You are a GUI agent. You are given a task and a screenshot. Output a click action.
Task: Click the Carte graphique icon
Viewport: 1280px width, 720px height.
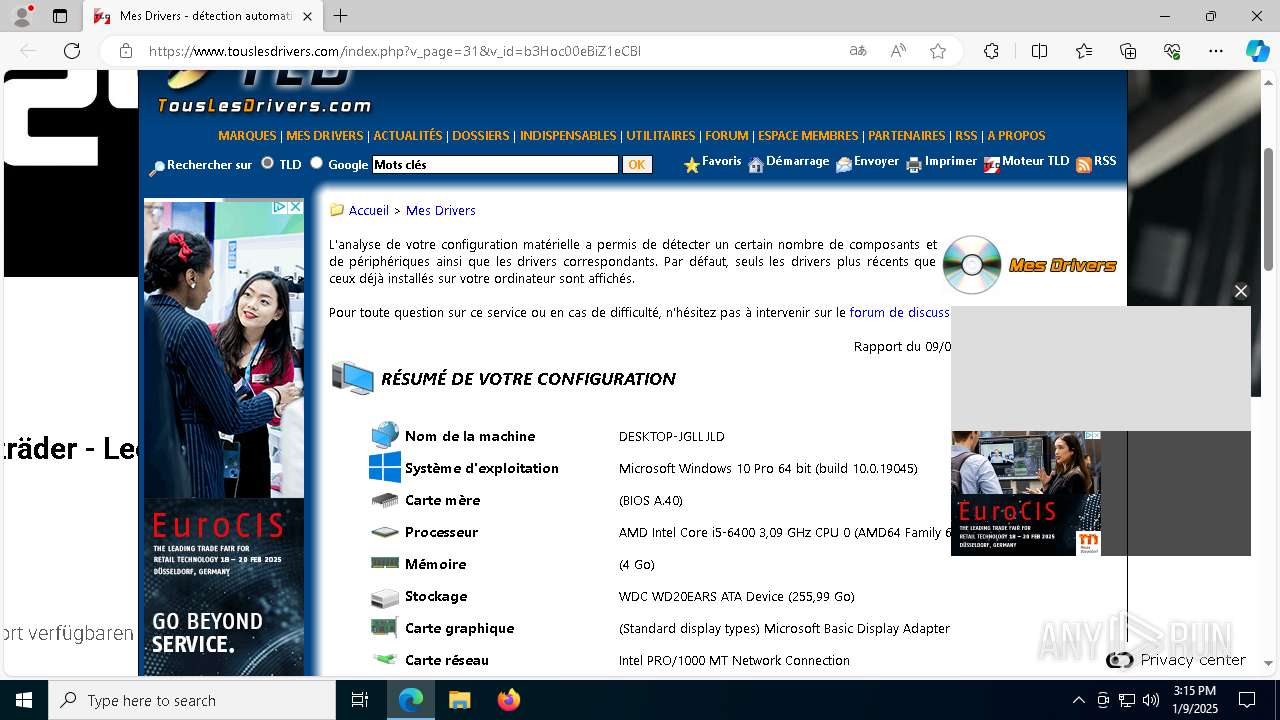pyautogui.click(x=385, y=628)
